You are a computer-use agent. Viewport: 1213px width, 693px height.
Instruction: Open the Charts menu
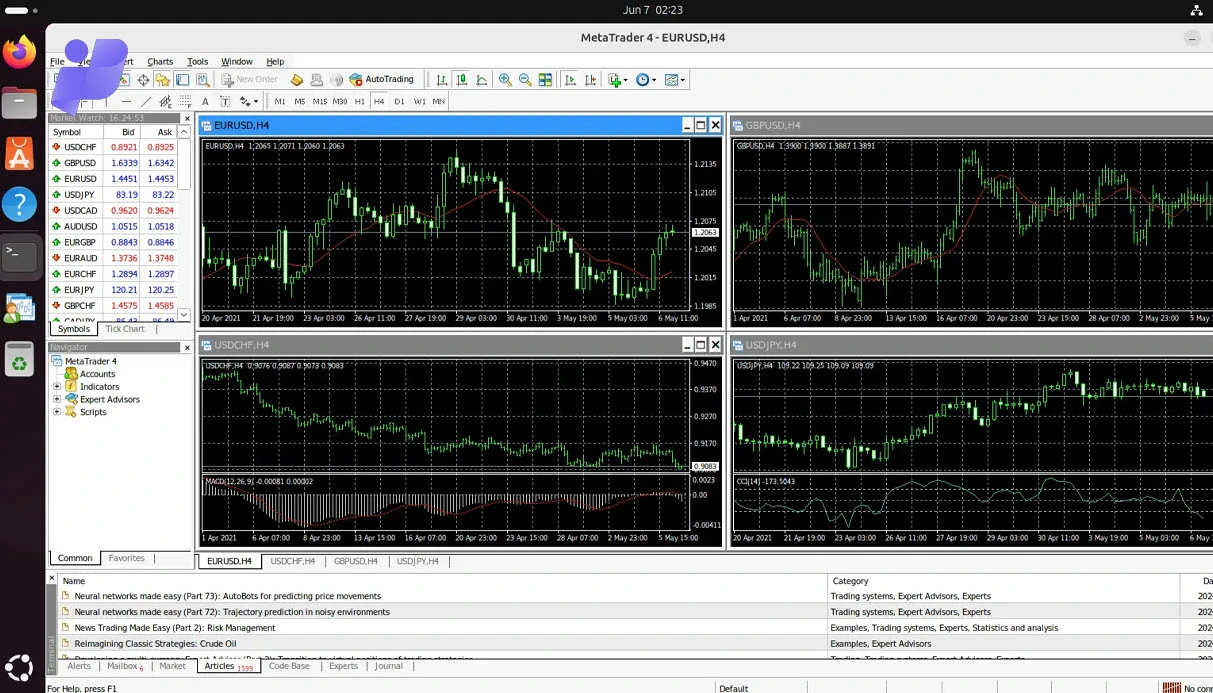pyautogui.click(x=160, y=62)
